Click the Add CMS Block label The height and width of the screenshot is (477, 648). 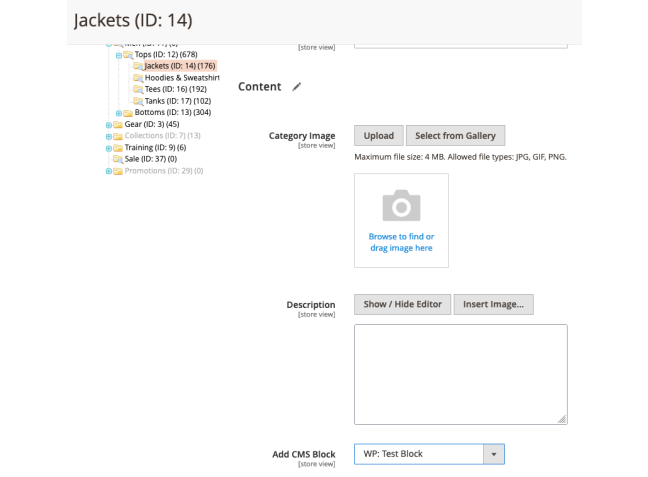pyautogui.click(x=304, y=454)
